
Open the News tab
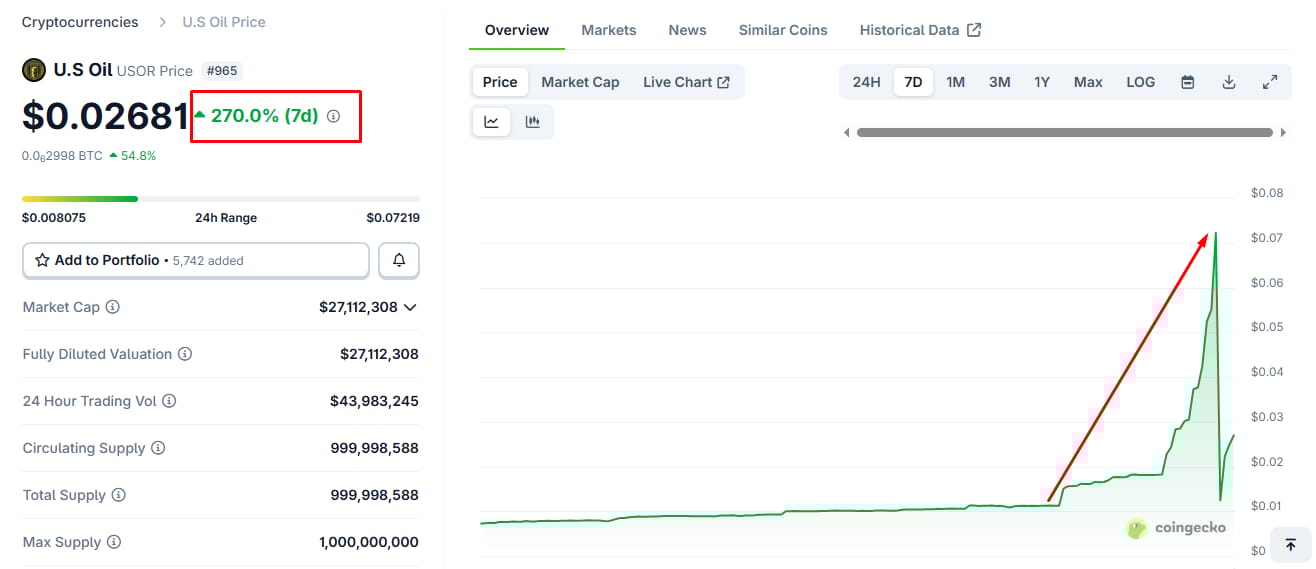click(688, 30)
